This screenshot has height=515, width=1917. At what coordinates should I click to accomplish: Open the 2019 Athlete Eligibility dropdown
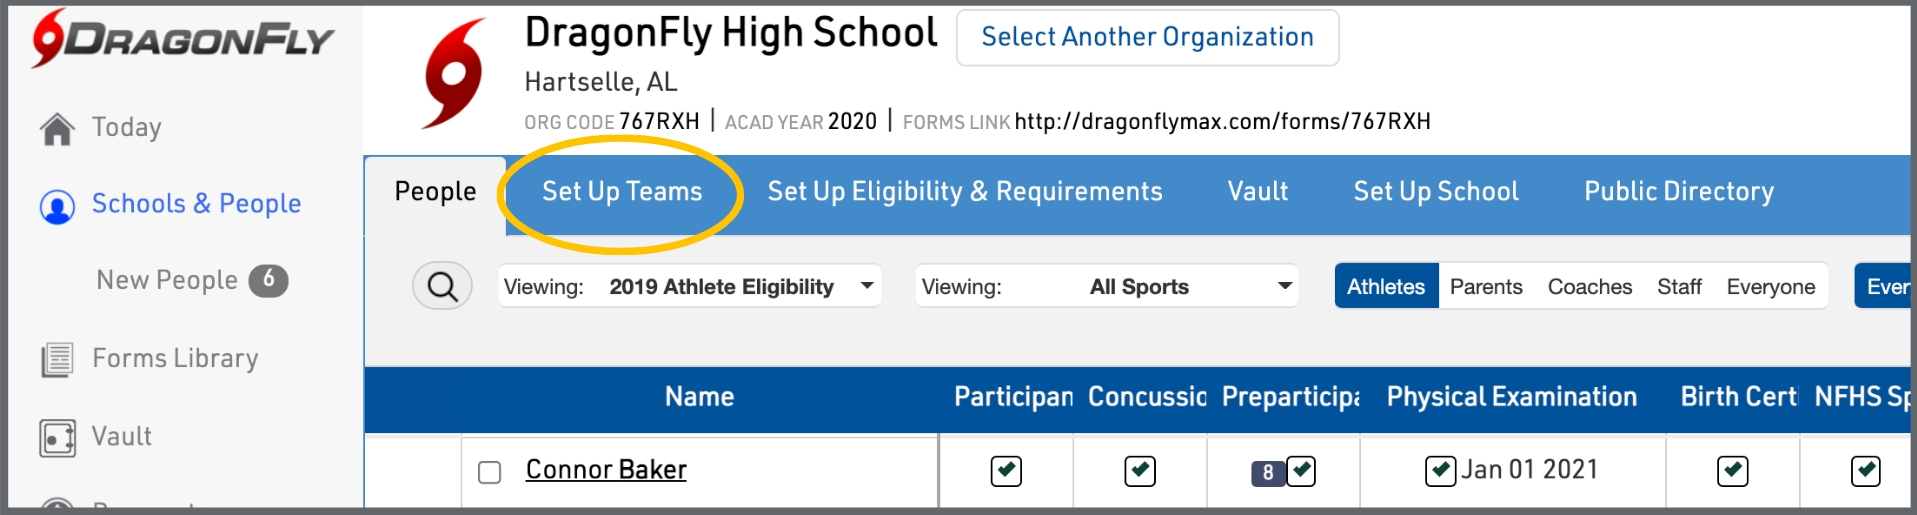click(690, 287)
